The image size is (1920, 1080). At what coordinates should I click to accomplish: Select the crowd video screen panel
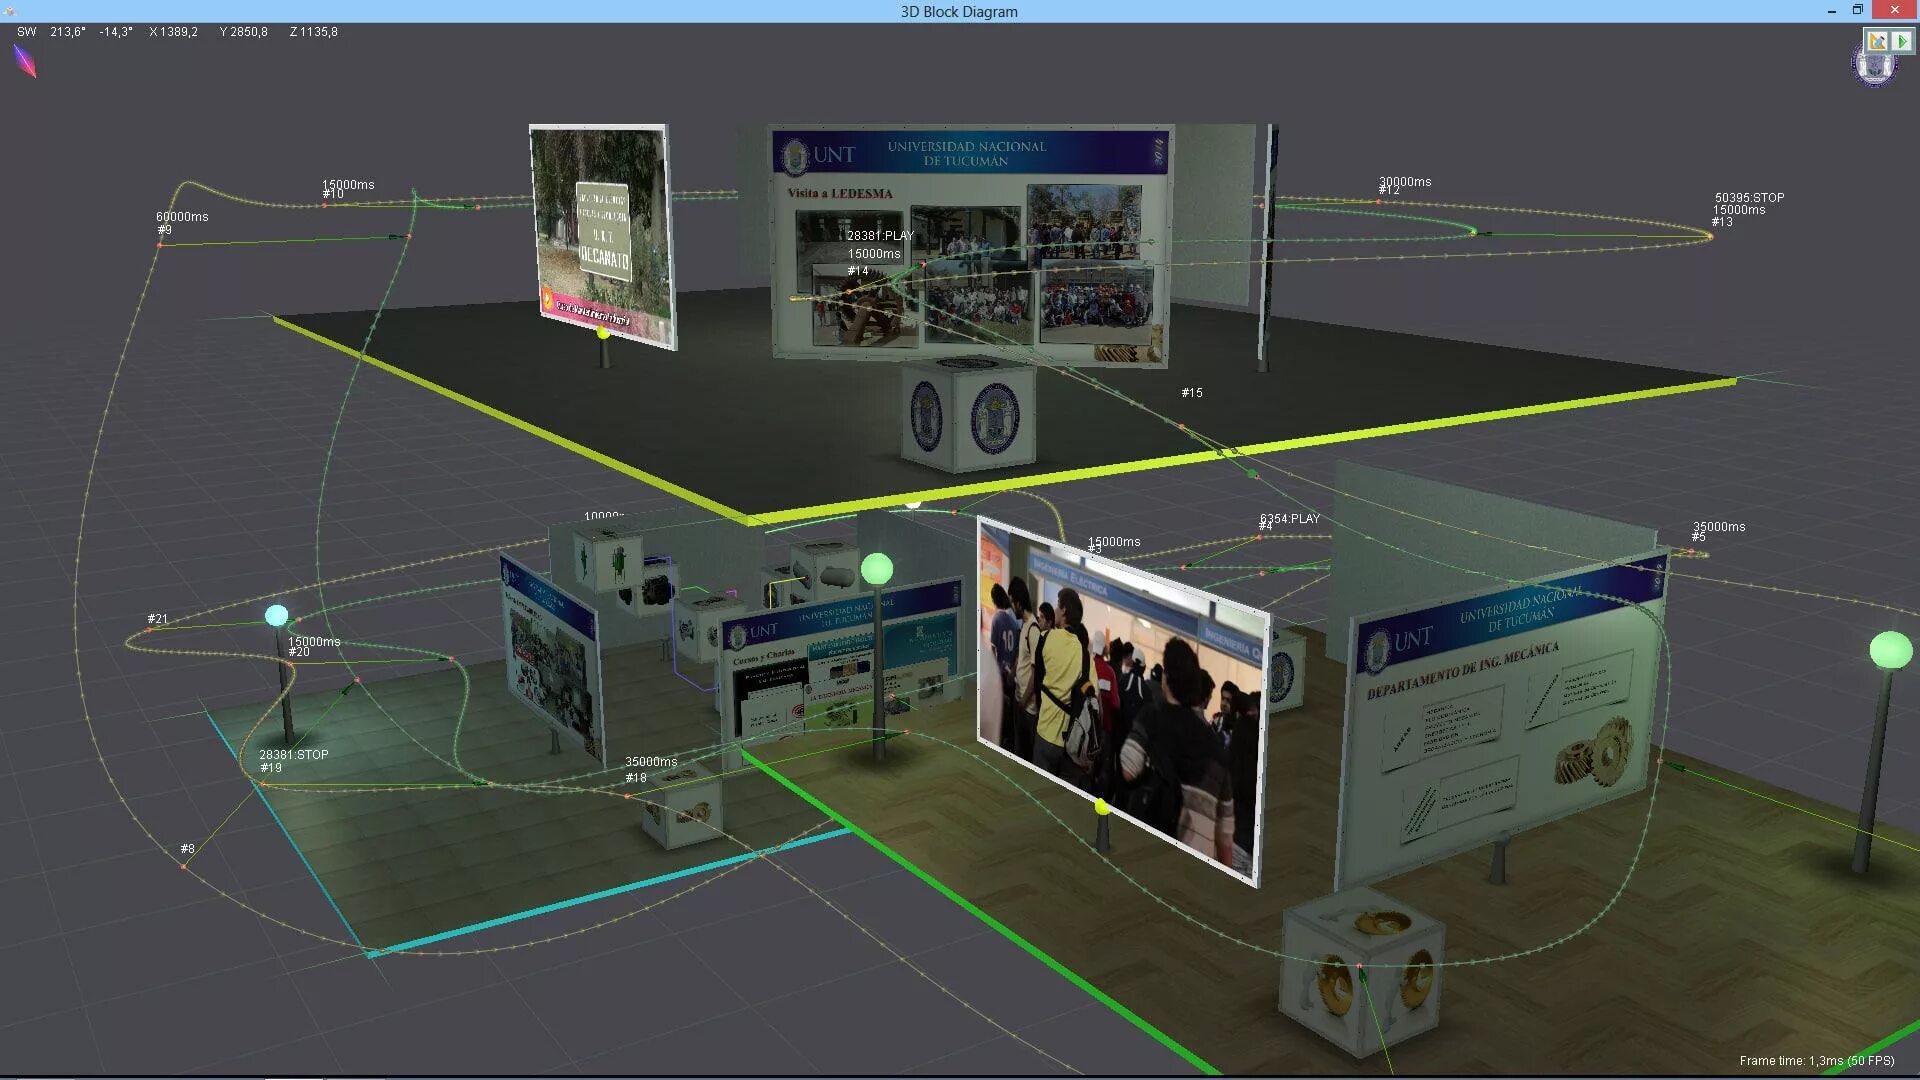coord(1123,700)
